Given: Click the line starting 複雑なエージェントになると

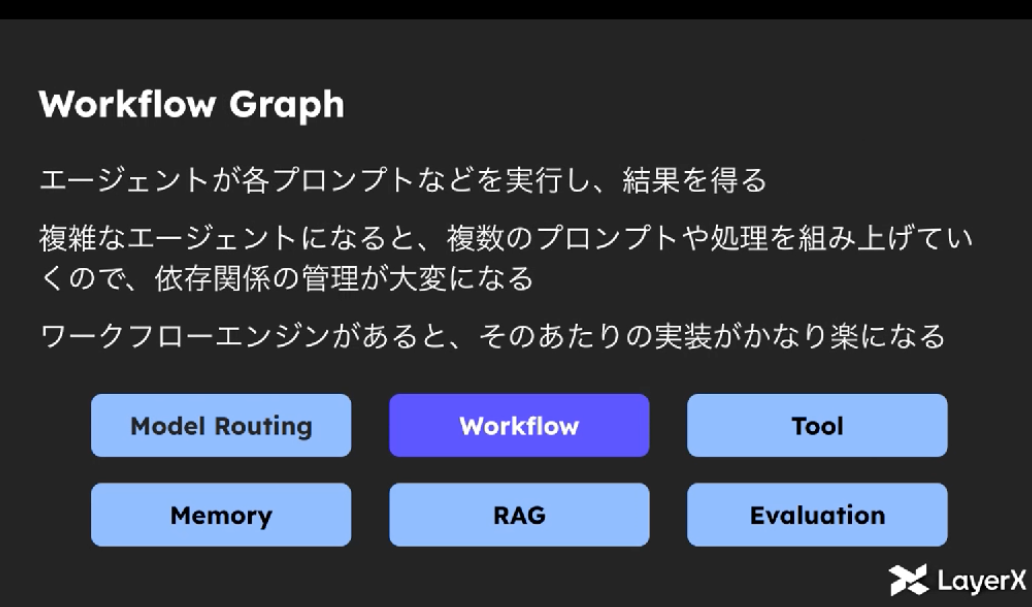Looking at the screenshot, I should click(x=505, y=238).
